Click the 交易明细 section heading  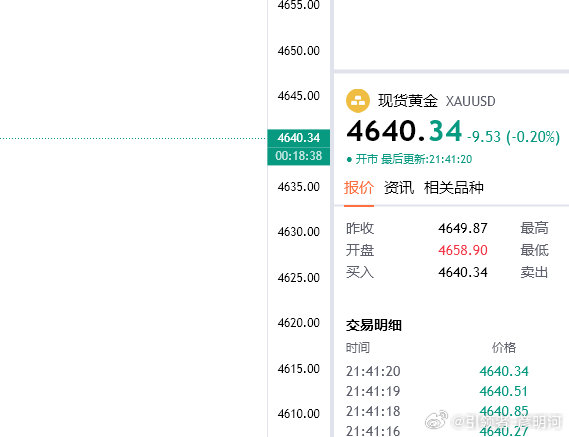point(373,325)
